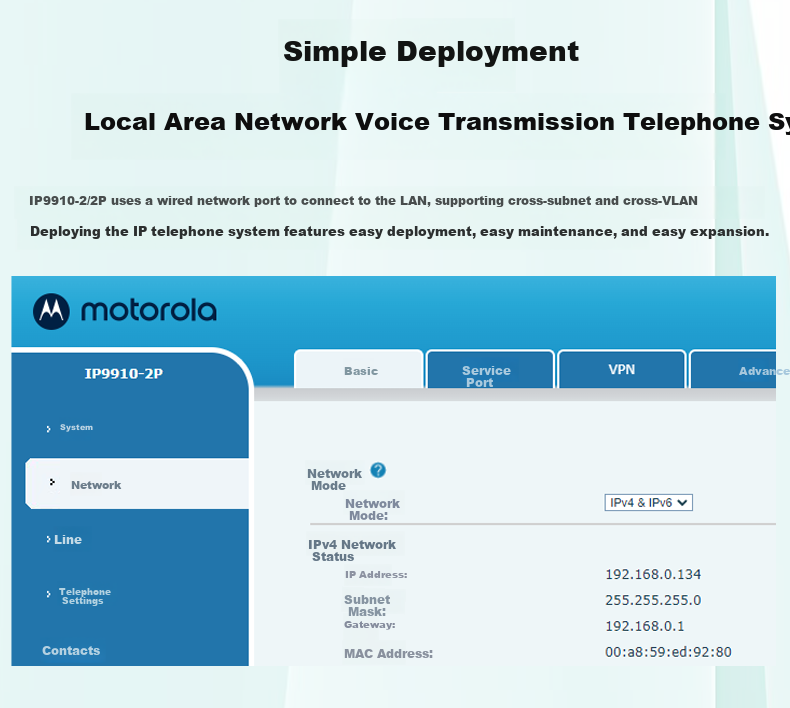
Task: Expand the System sidebar menu
Action: tap(76, 427)
